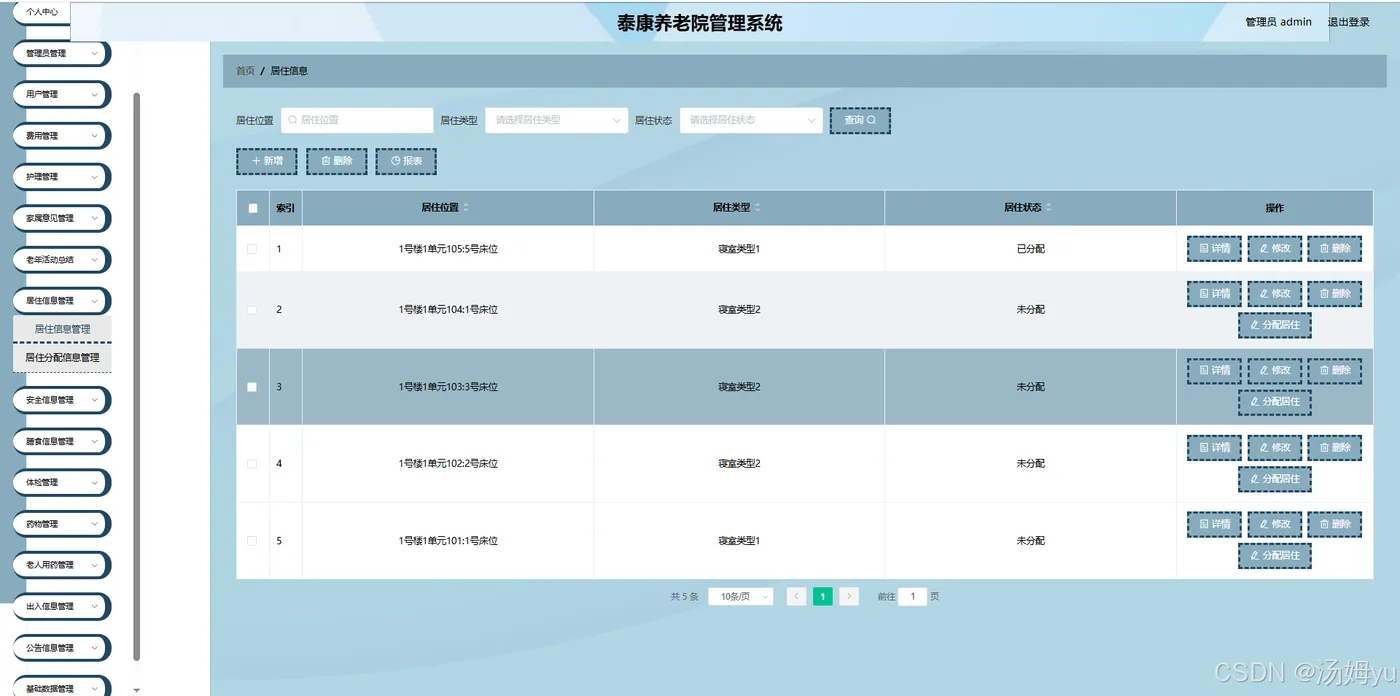This screenshot has height=696, width=1400.
Task: Expand the 家属意见管理 sidebar menu
Action: click(x=61, y=218)
